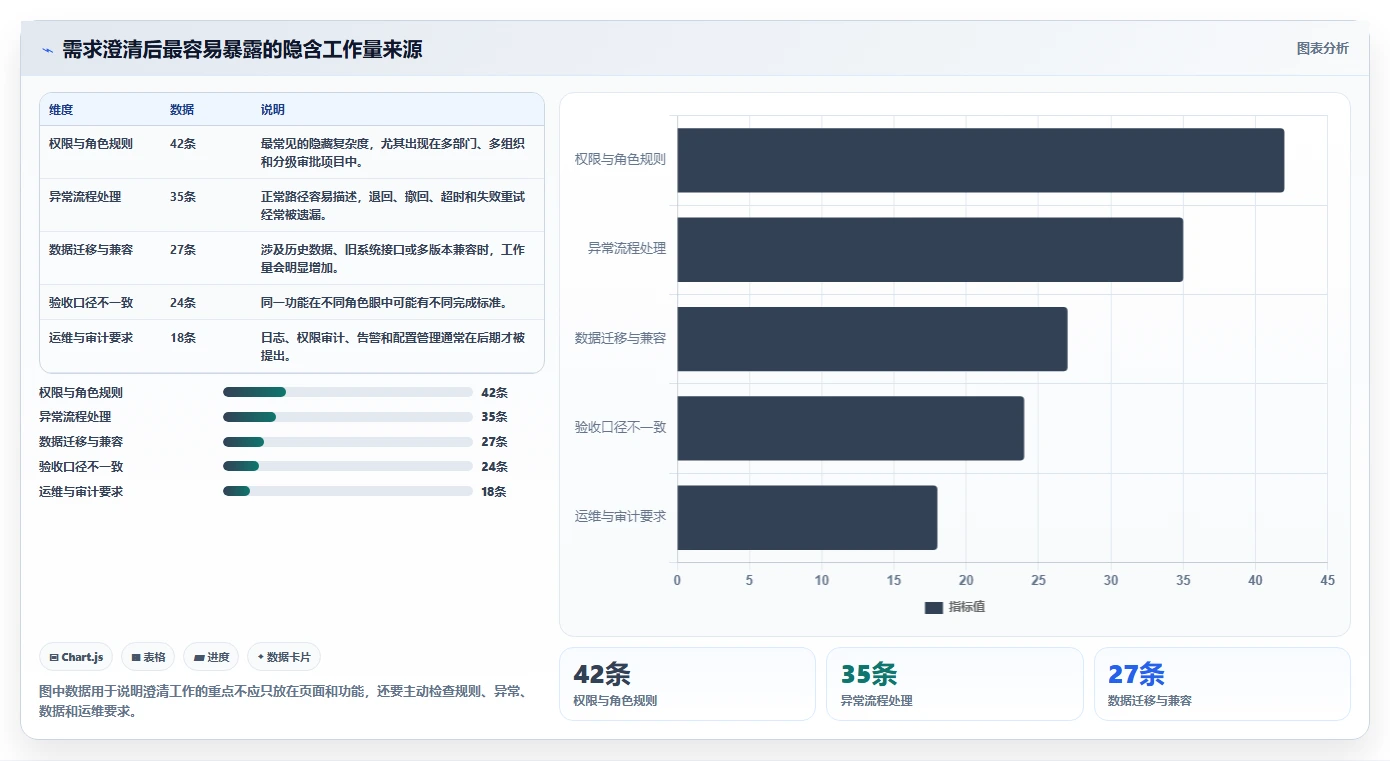Viewport: 1390px width, 761px height.
Task: Click the 异常流程处理 progress bar
Action: click(x=348, y=417)
